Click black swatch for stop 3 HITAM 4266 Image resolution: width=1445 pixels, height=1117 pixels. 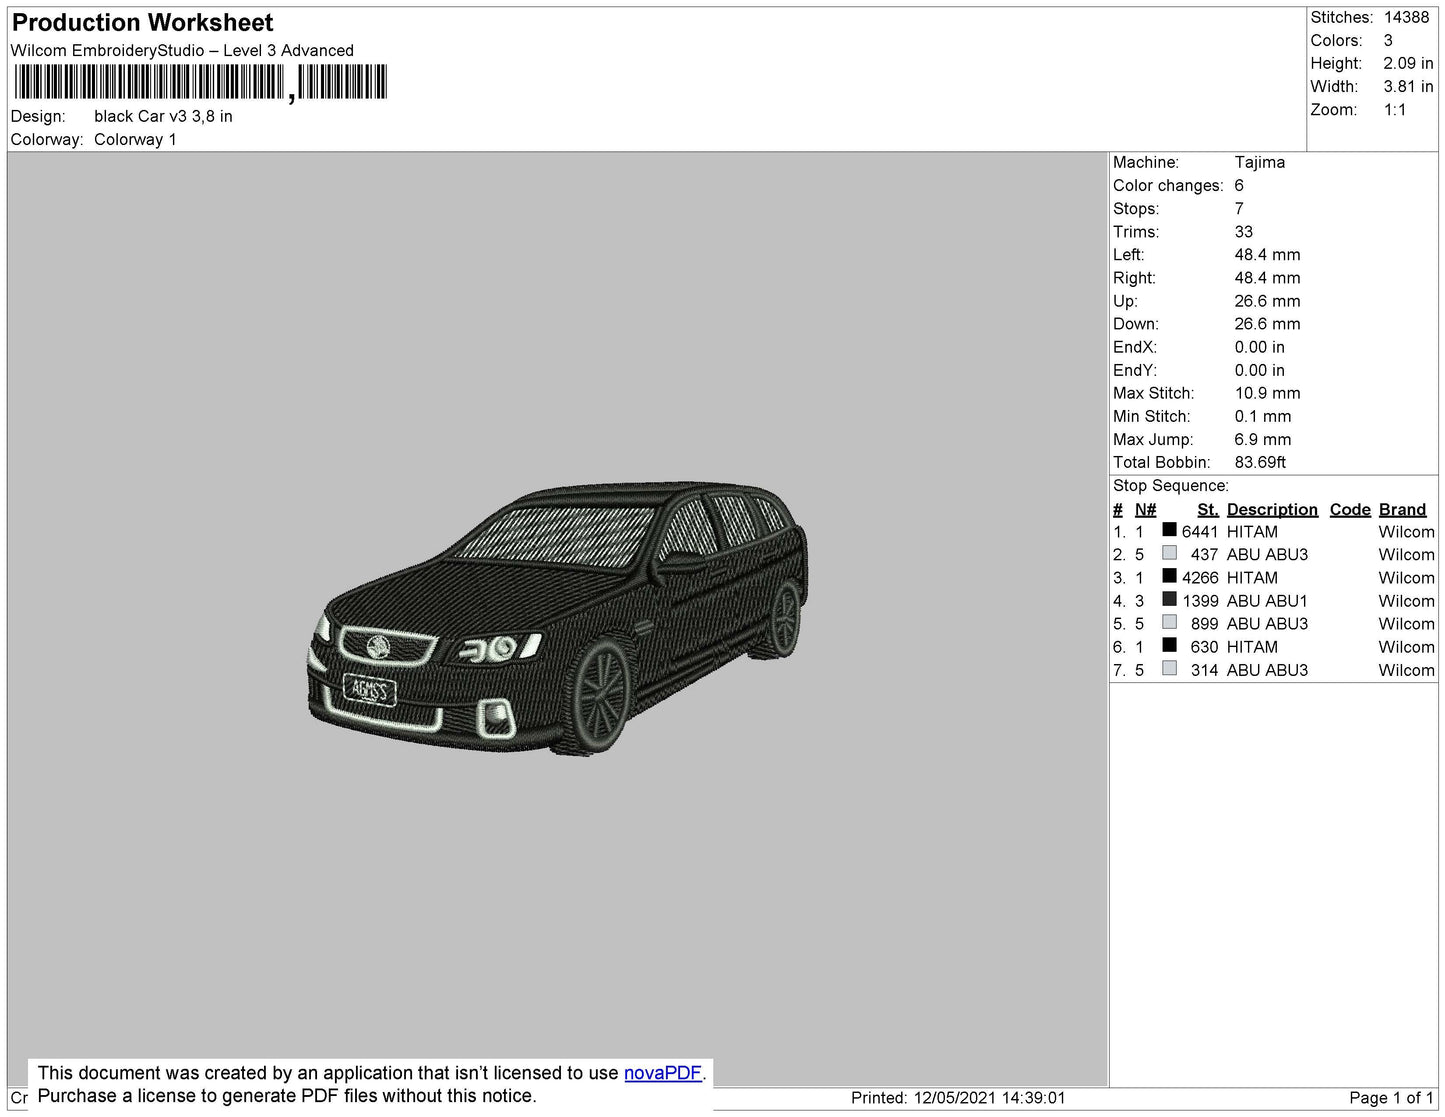(x=1169, y=576)
